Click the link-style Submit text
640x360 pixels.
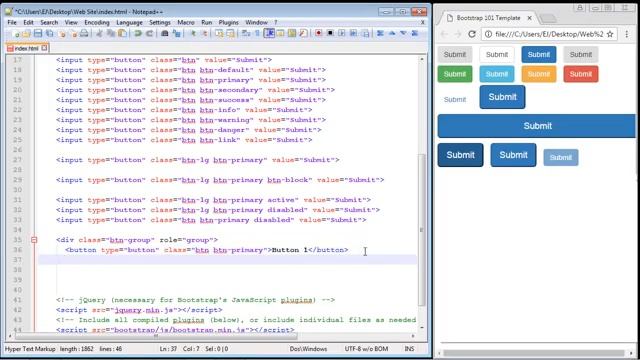coord(455,100)
